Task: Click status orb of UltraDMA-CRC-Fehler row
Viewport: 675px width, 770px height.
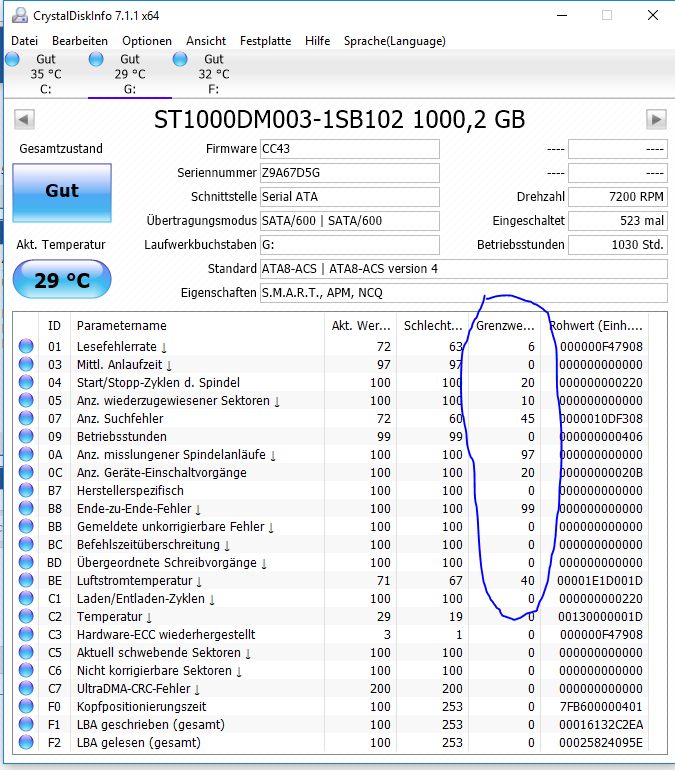Action: (x=26, y=688)
